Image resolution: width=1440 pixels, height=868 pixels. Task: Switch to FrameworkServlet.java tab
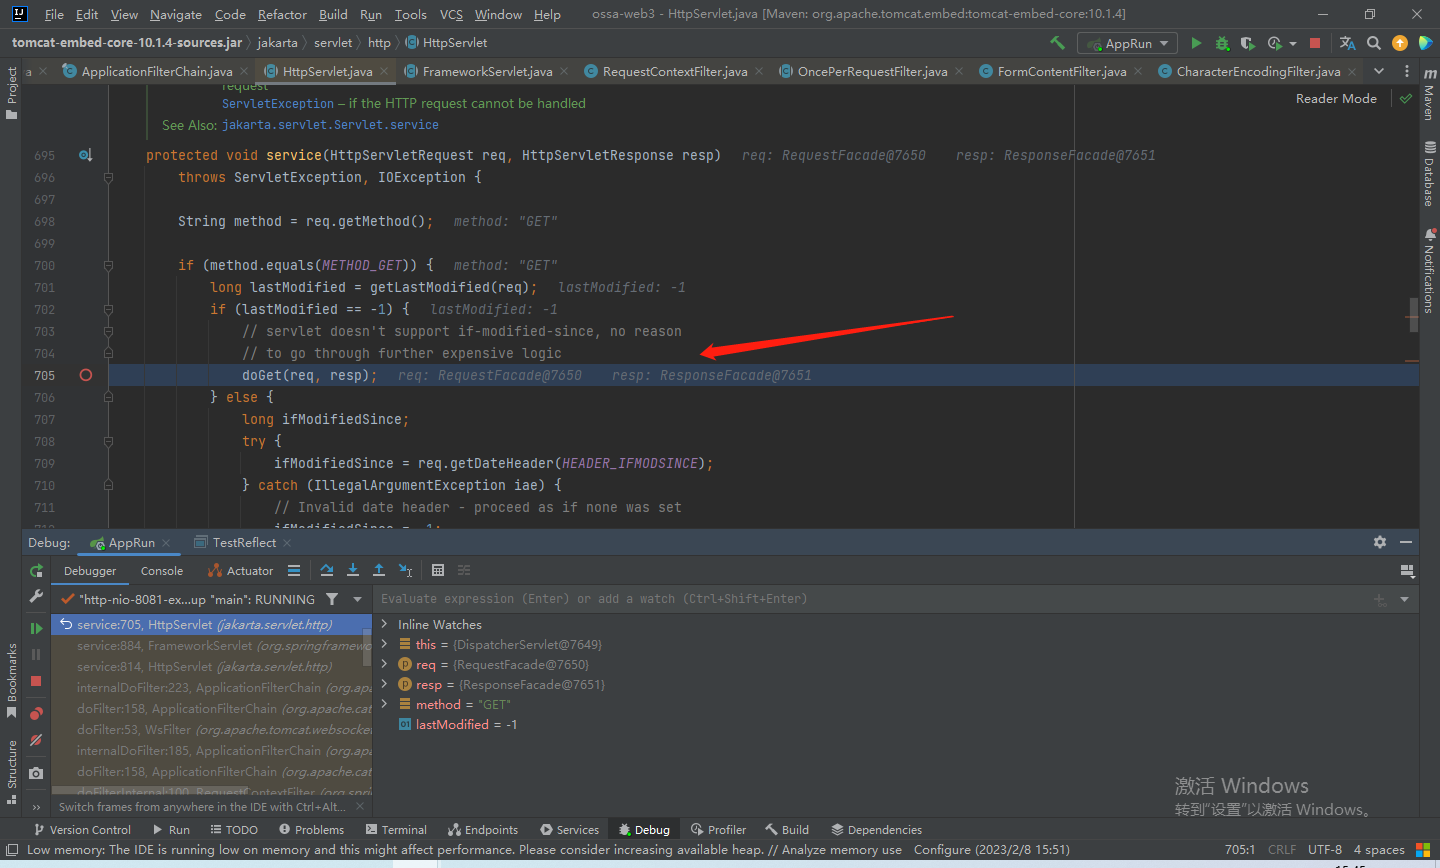(x=485, y=71)
